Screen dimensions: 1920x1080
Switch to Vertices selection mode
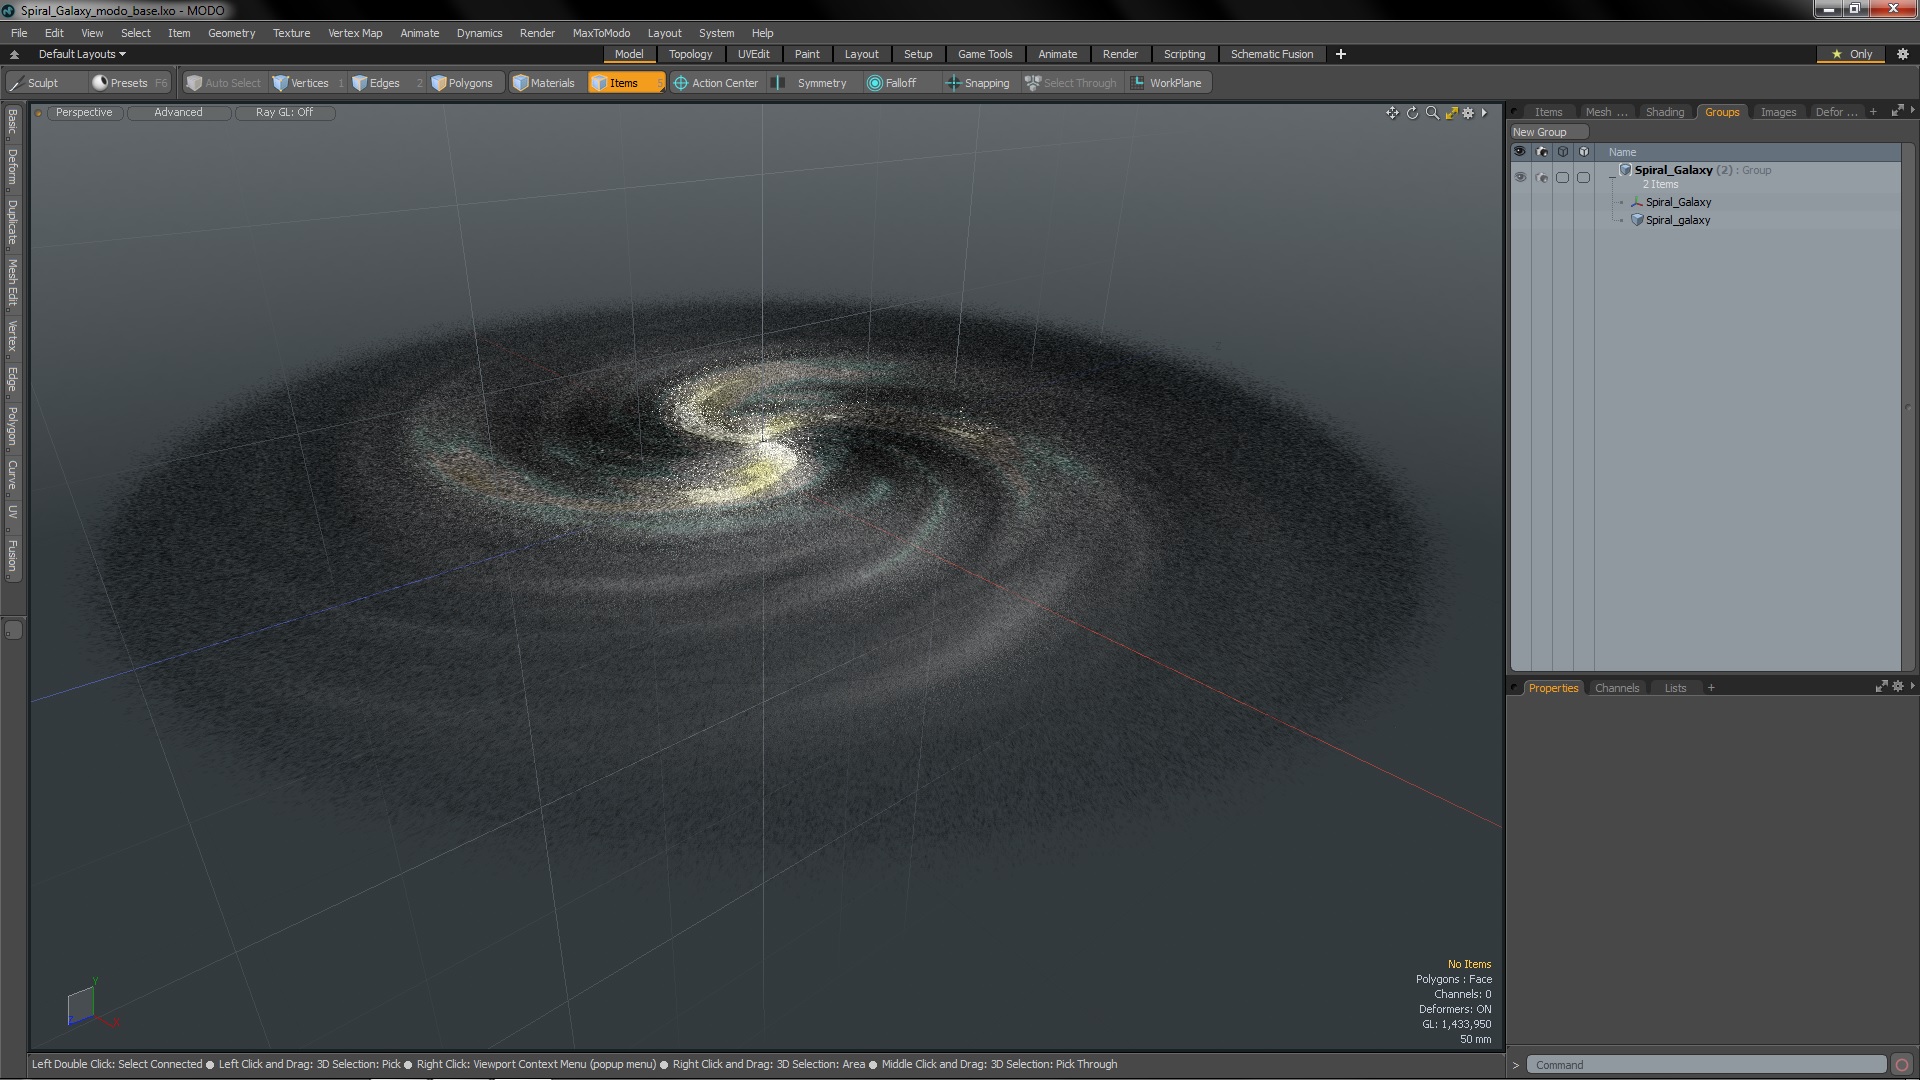[308, 83]
